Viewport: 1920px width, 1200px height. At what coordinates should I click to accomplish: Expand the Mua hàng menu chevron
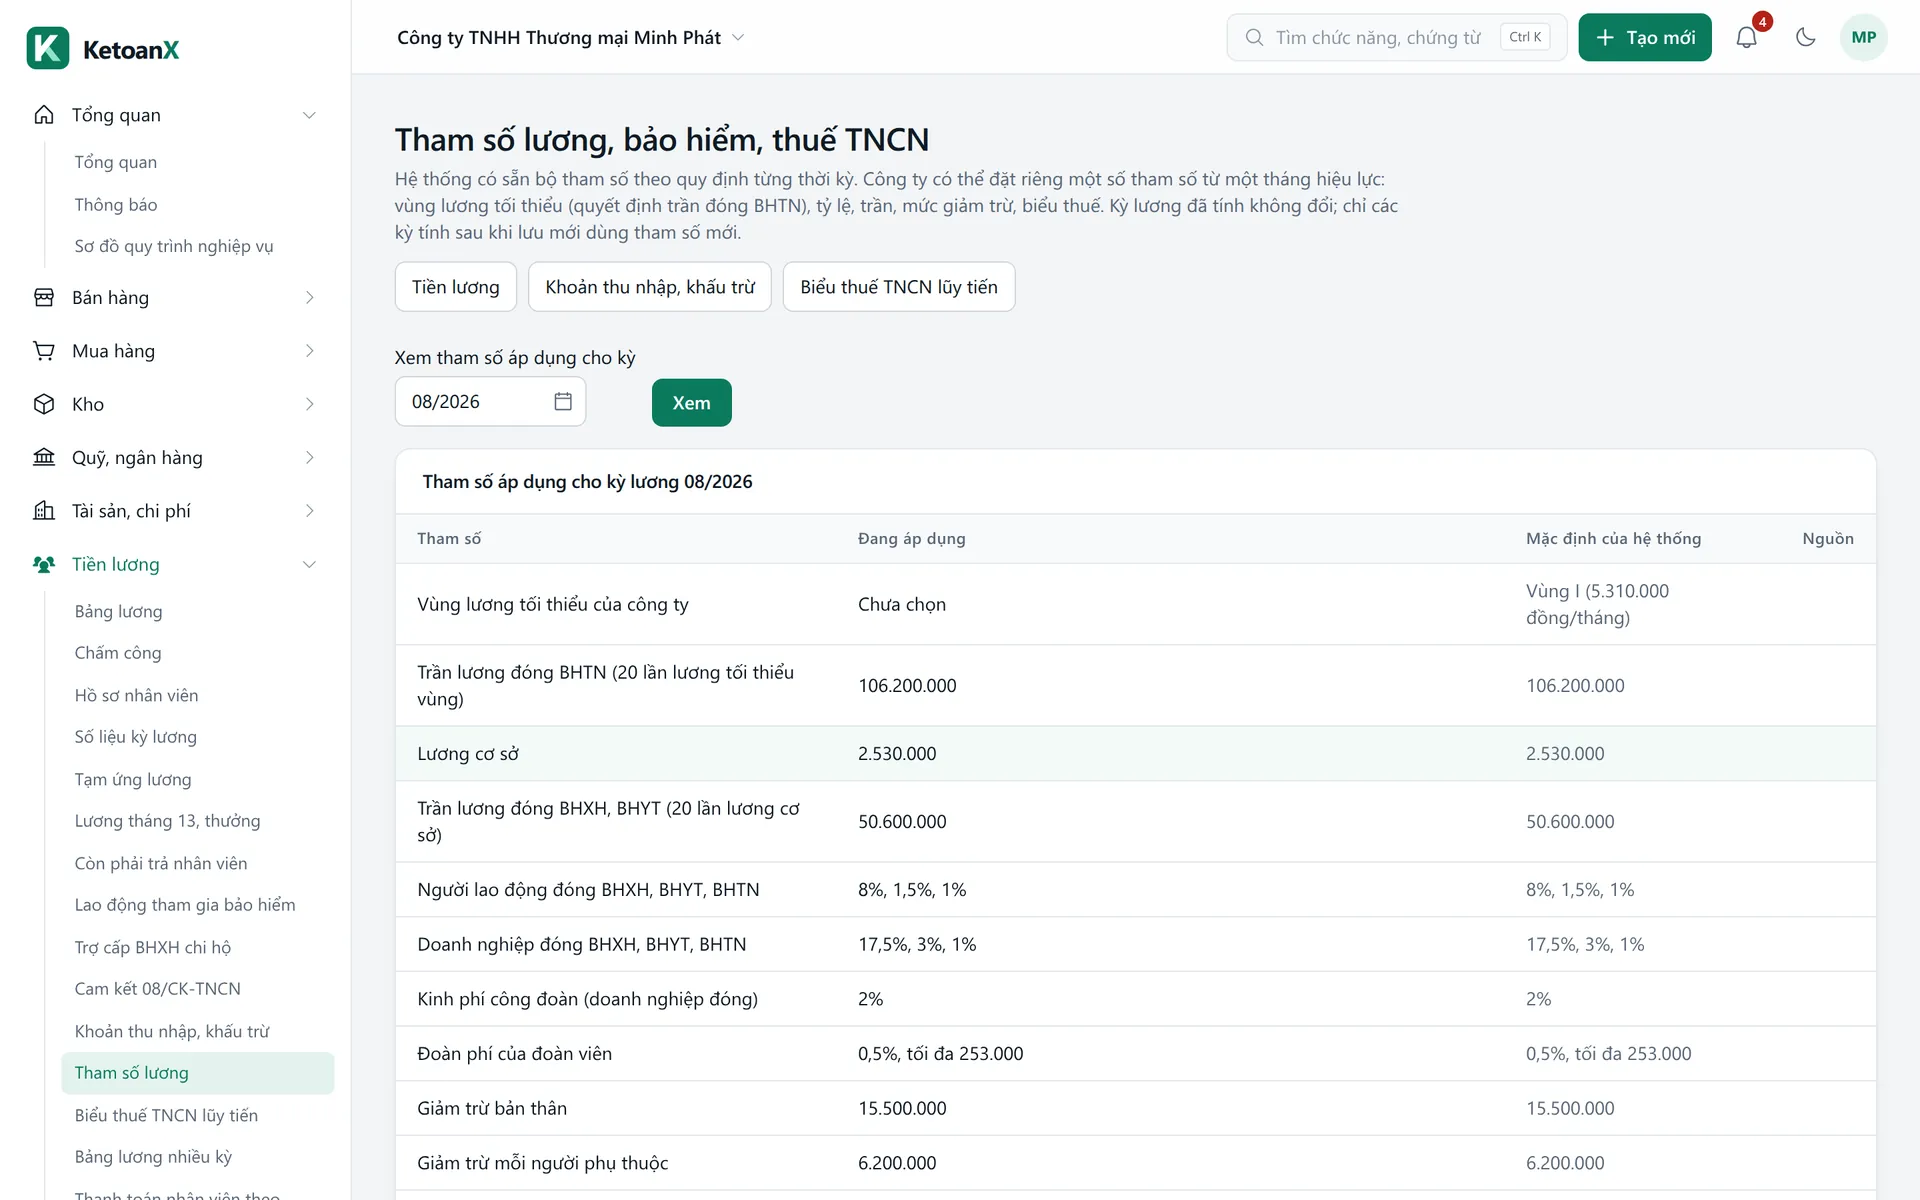(x=309, y=351)
